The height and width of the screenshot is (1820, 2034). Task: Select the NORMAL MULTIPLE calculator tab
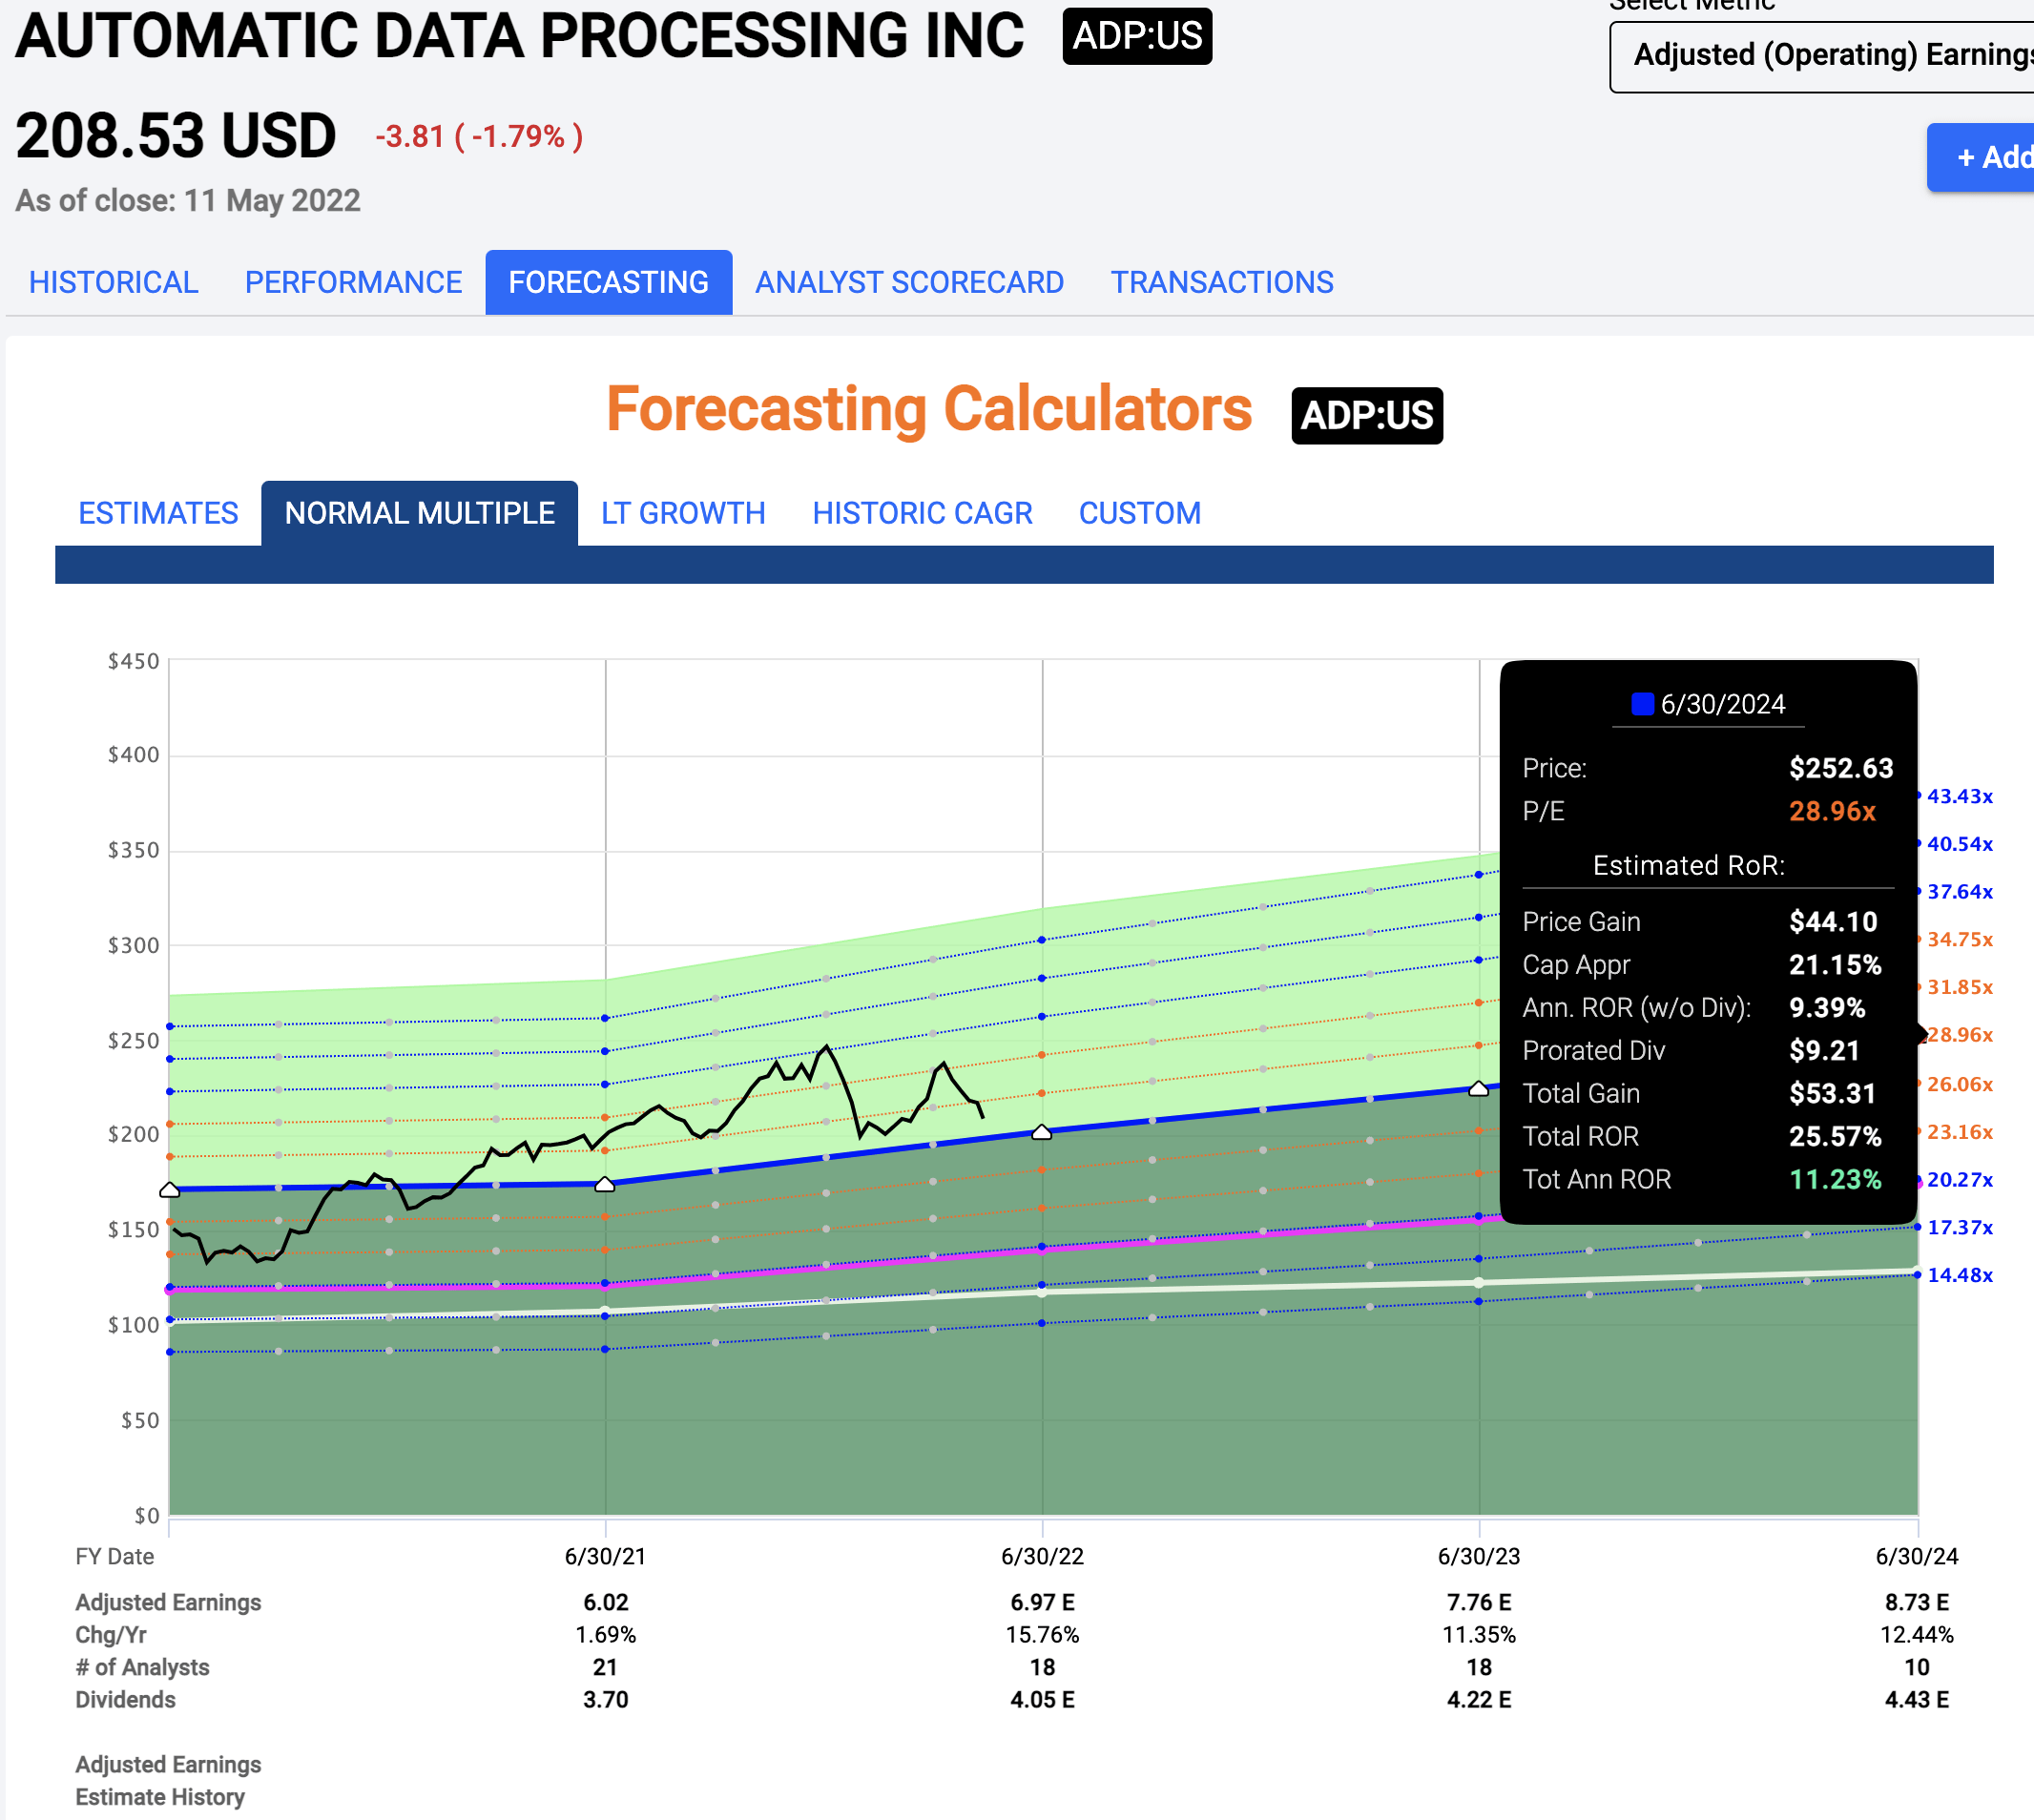click(x=419, y=513)
